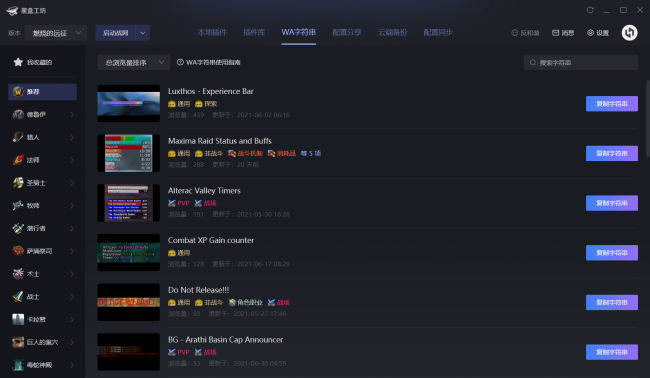The width and height of the screenshot is (650, 378).
Task: Click PVP tag on Arathi Basin Cap Announcer
Action: pyautogui.click(x=179, y=352)
